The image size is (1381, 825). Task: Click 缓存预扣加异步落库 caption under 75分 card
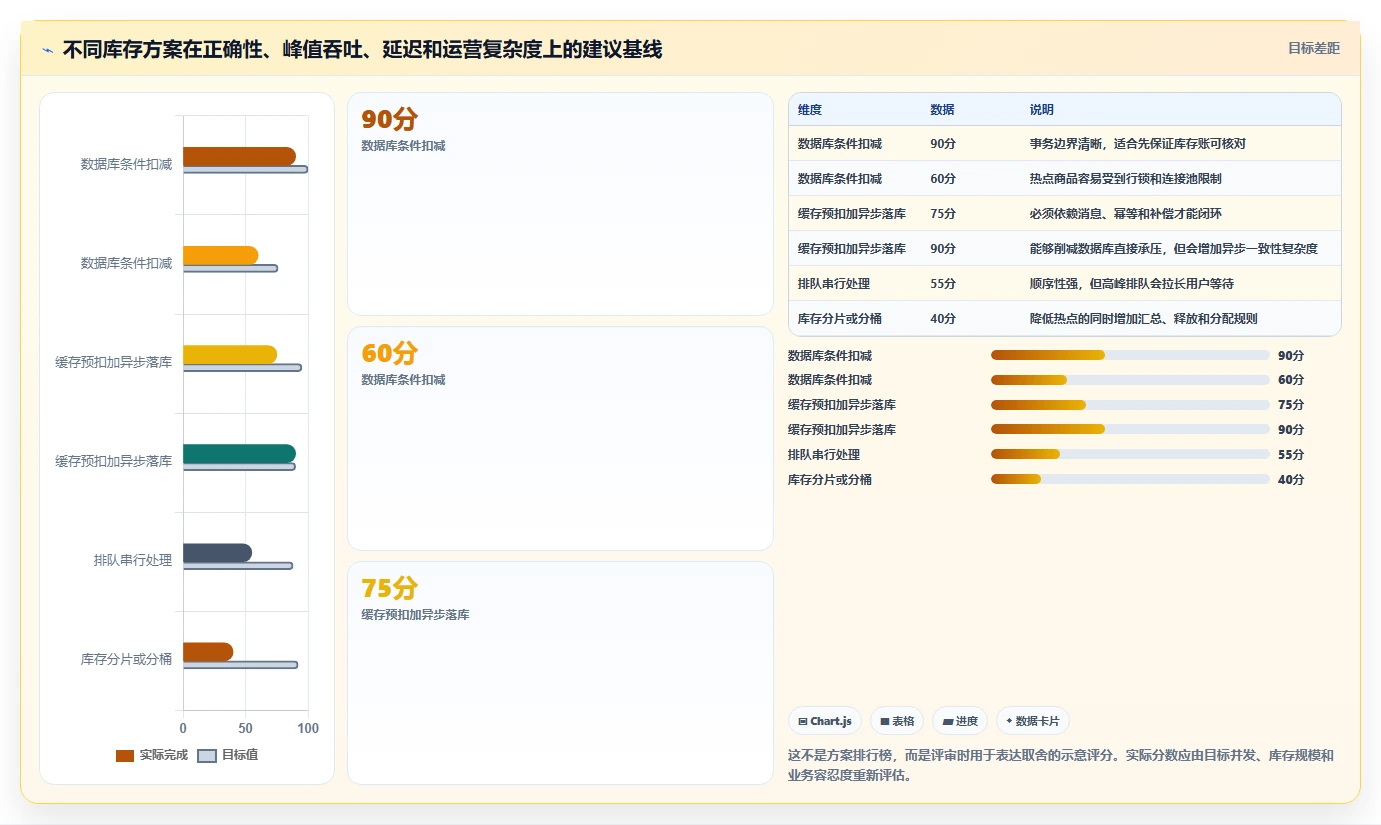point(415,615)
